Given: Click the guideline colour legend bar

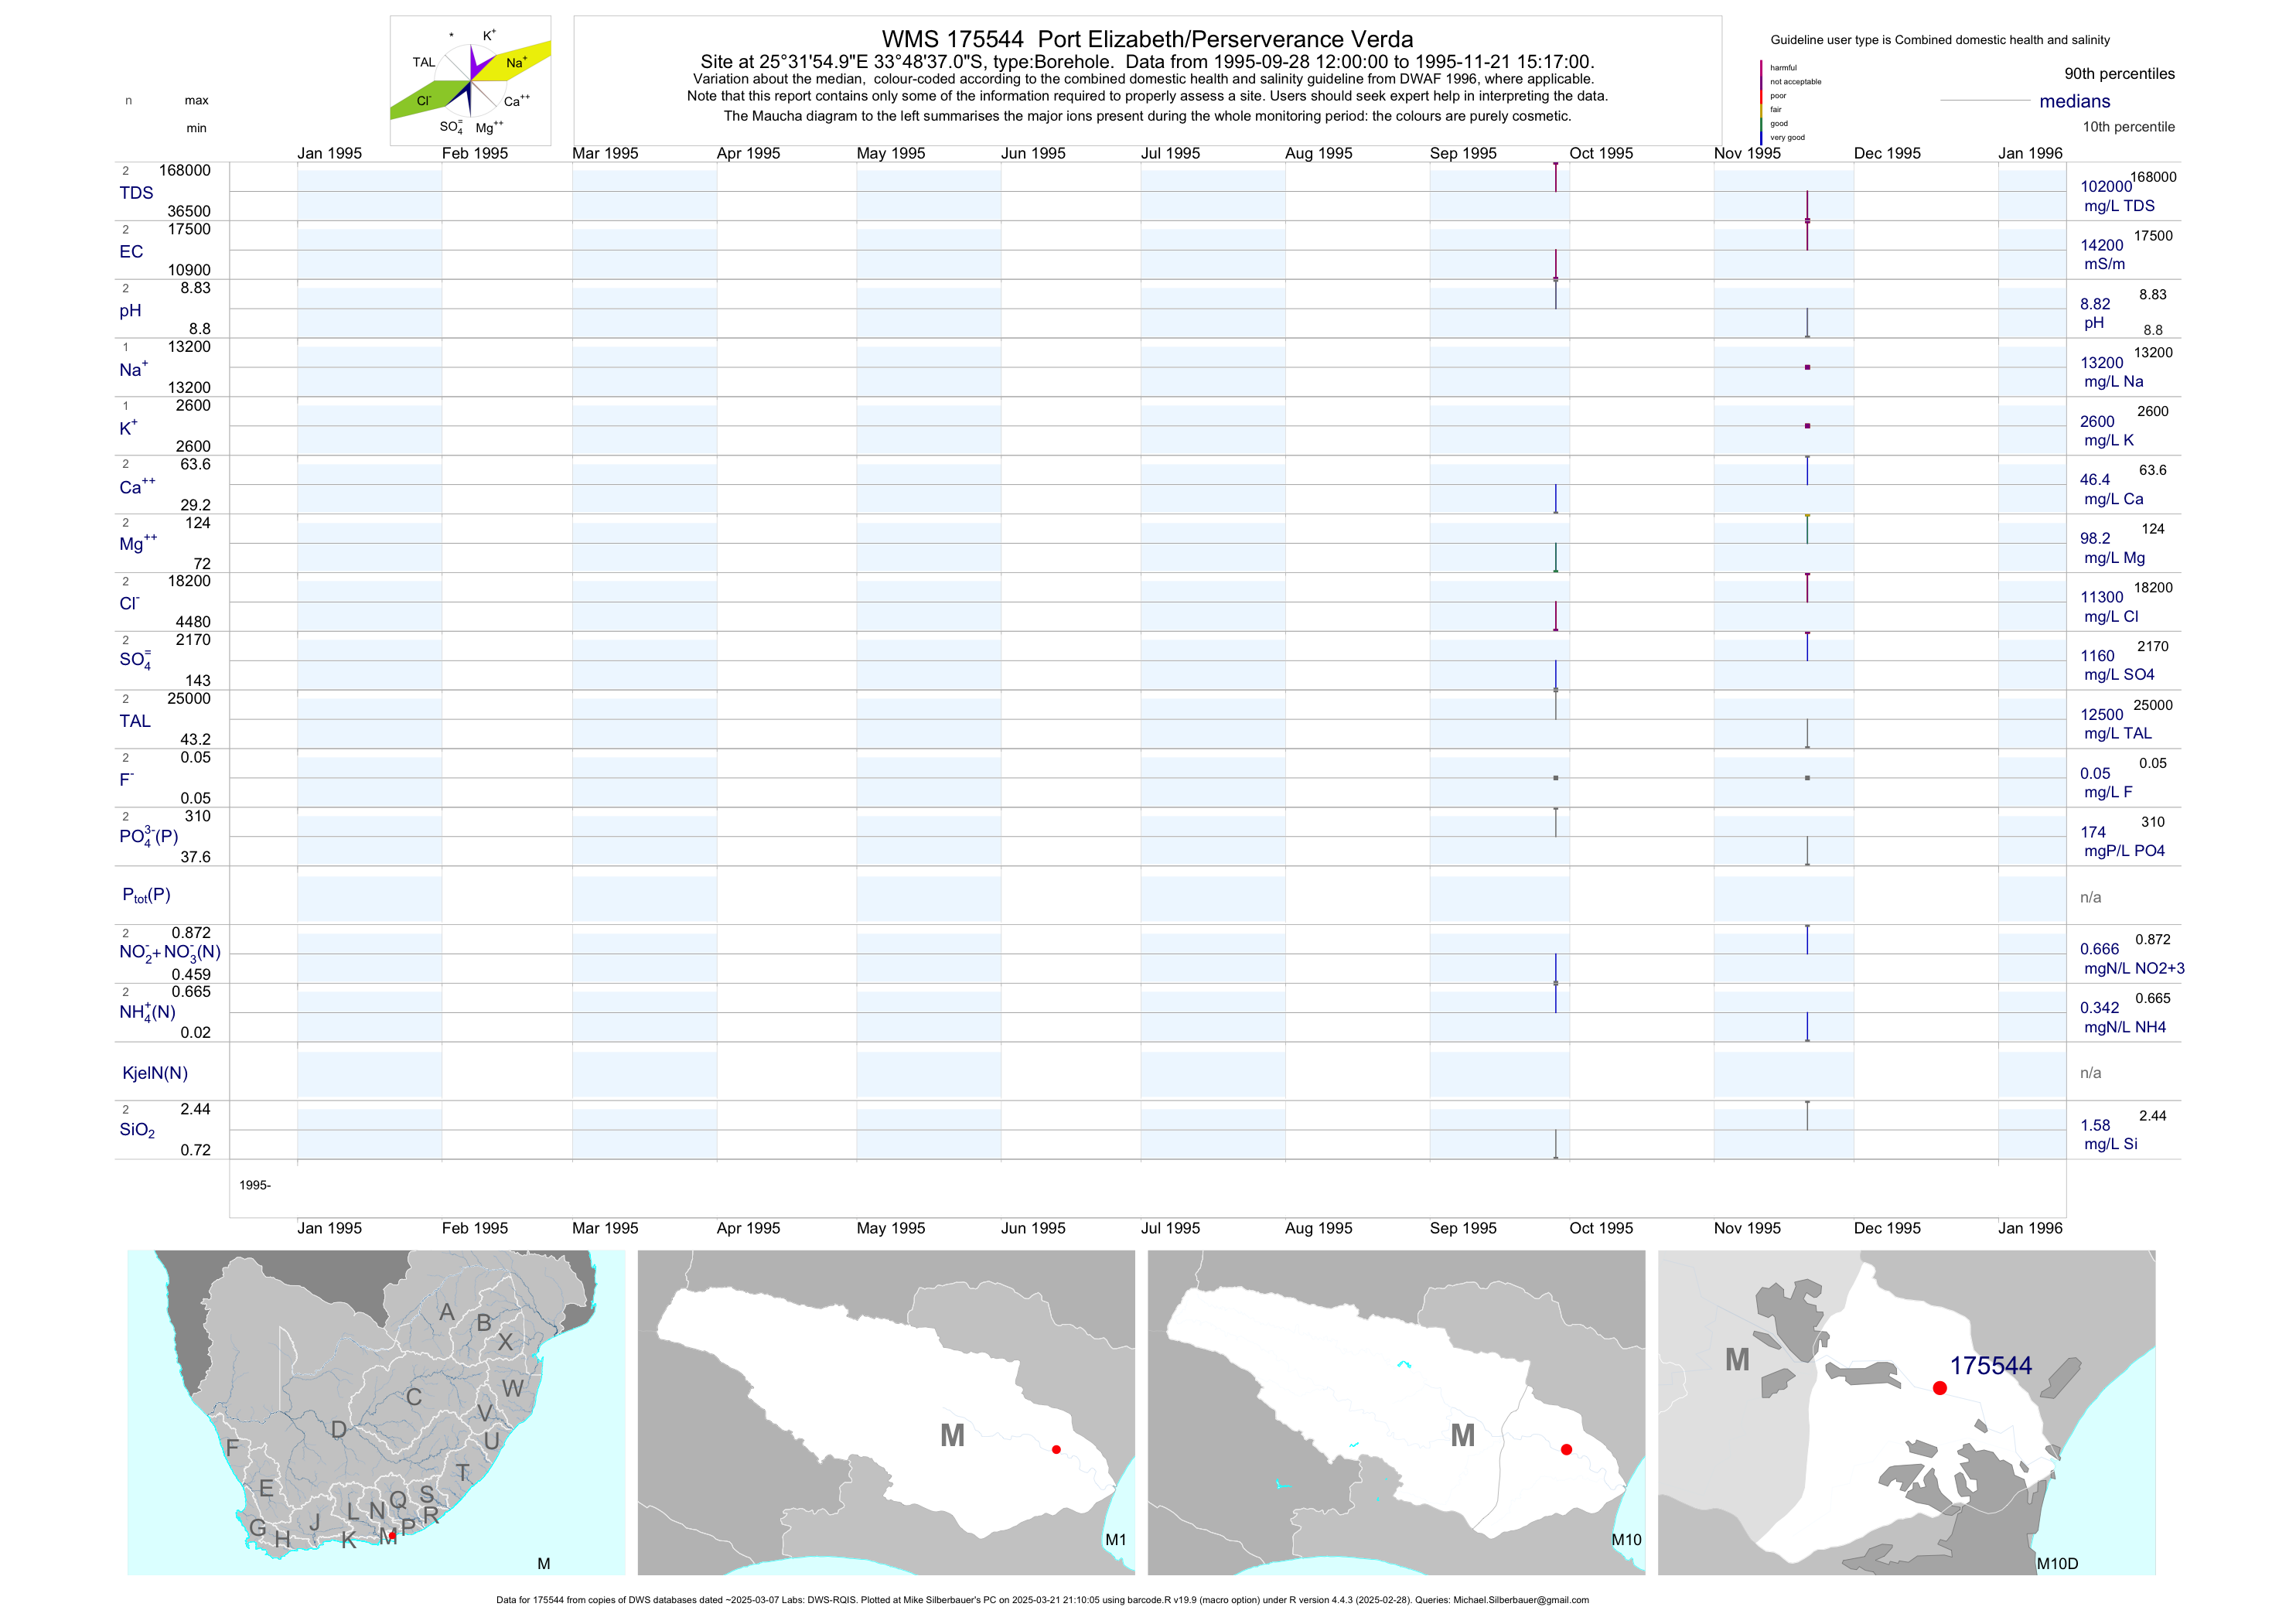Looking at the screenshot, I should point(1761,102).
